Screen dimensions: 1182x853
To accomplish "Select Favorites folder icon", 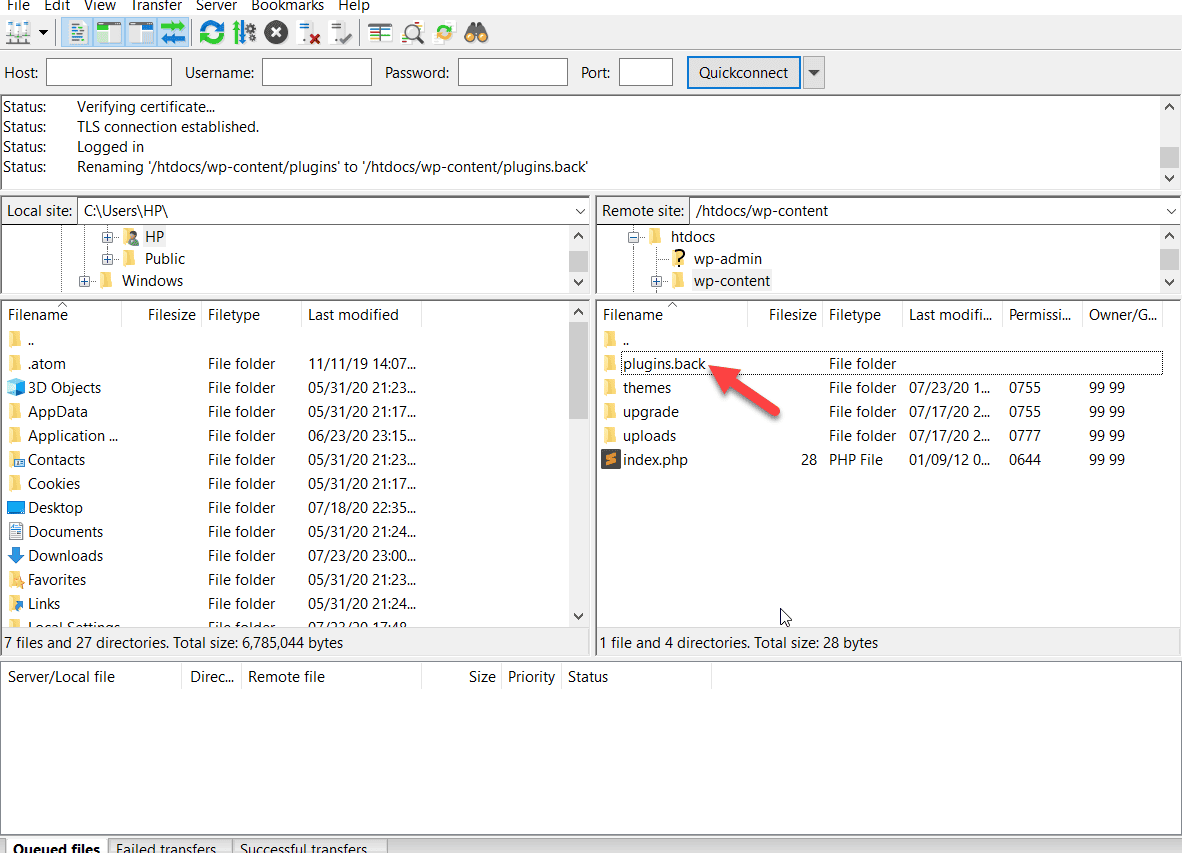I will 16,579.
